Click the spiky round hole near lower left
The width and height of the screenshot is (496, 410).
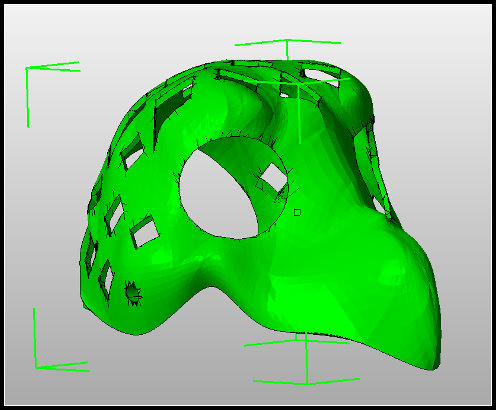(133, 293)
